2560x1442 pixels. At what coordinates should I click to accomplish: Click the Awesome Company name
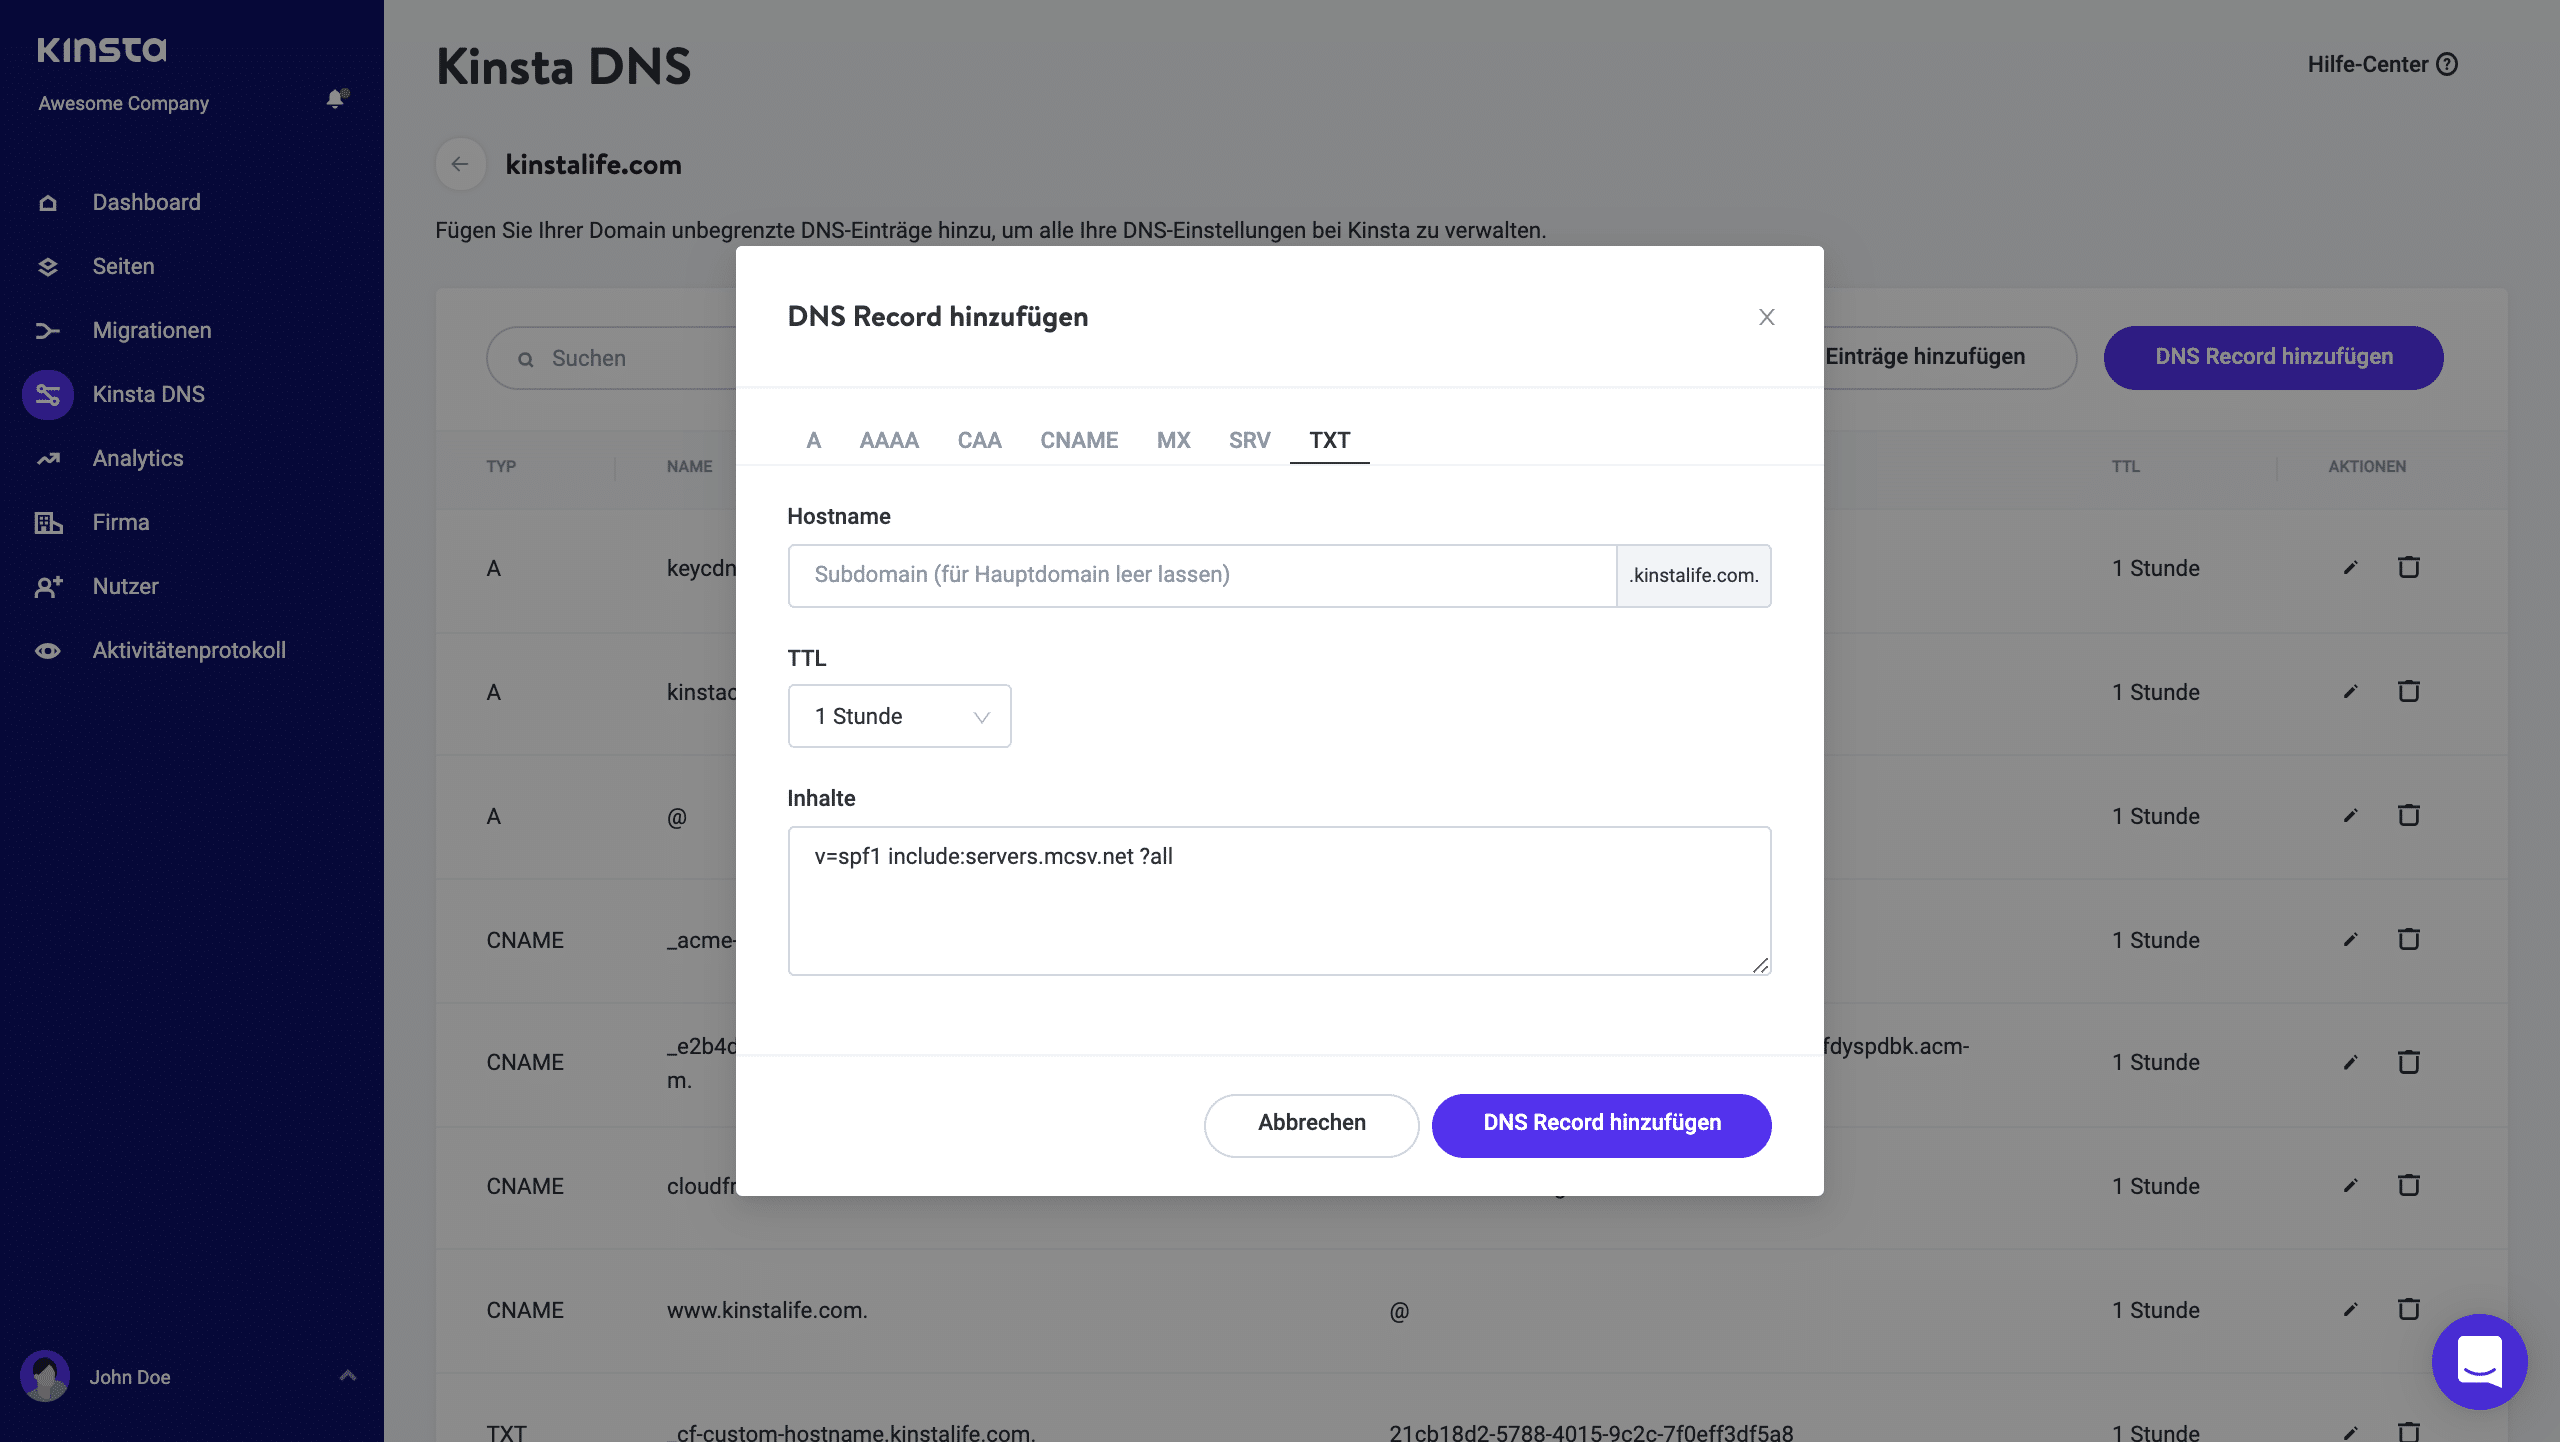point(124,104)
